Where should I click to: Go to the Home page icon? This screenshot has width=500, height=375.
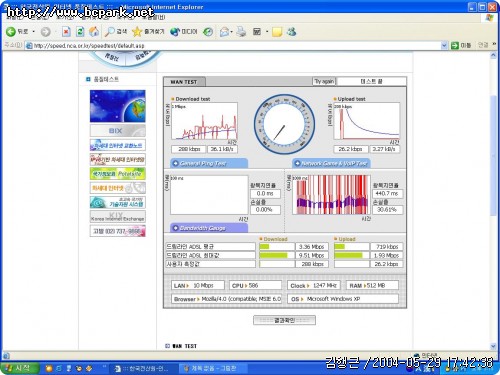click(94, 32)
